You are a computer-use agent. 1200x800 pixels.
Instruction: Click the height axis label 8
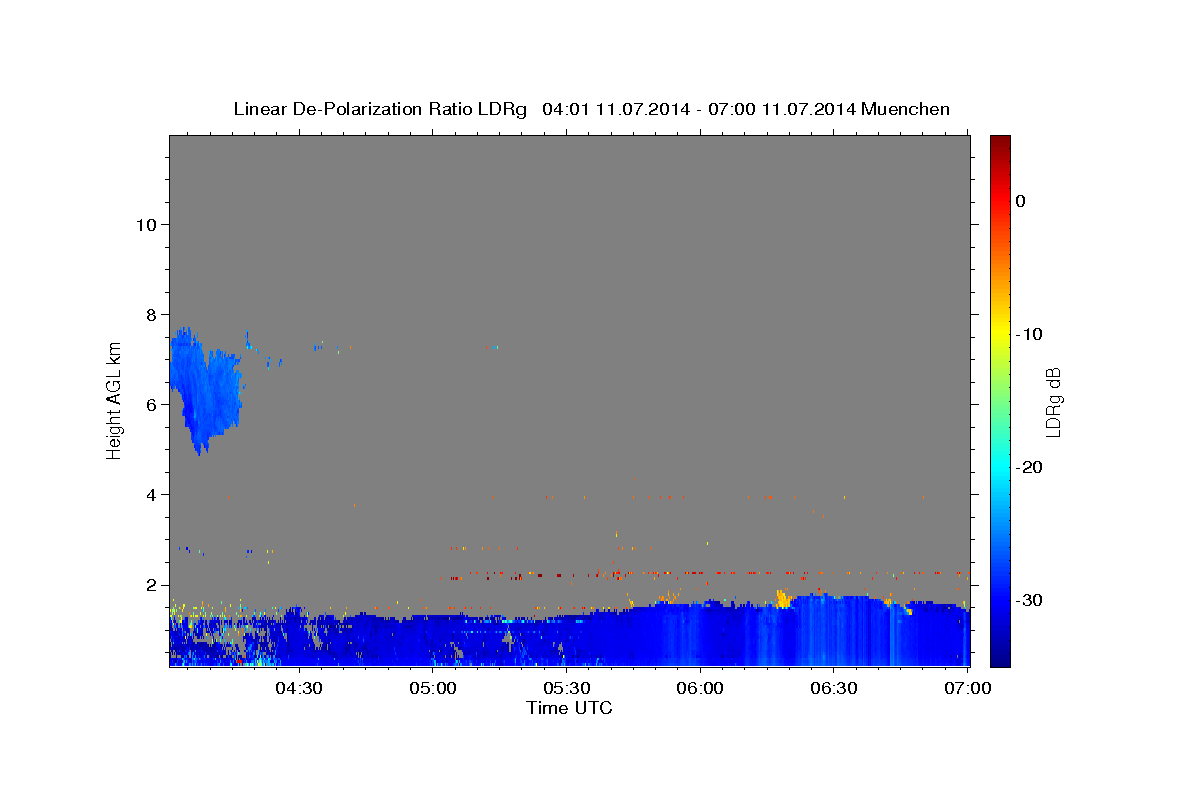click(151, 314)
